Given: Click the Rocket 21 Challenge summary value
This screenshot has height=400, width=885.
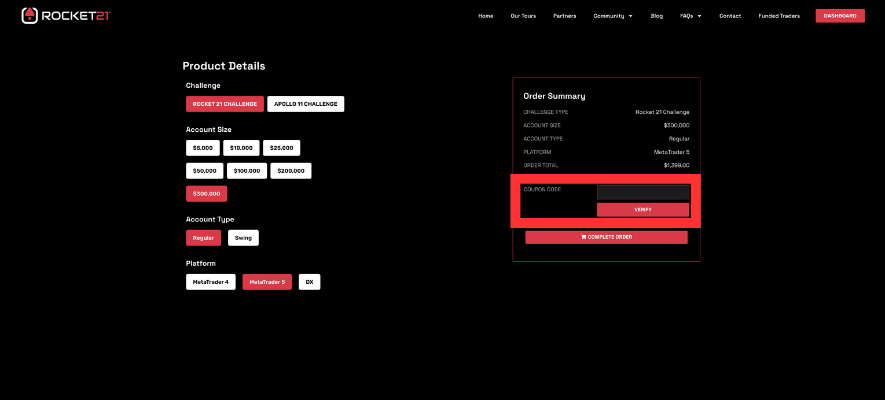Looking at the screenshot, I should coord(662,112).
